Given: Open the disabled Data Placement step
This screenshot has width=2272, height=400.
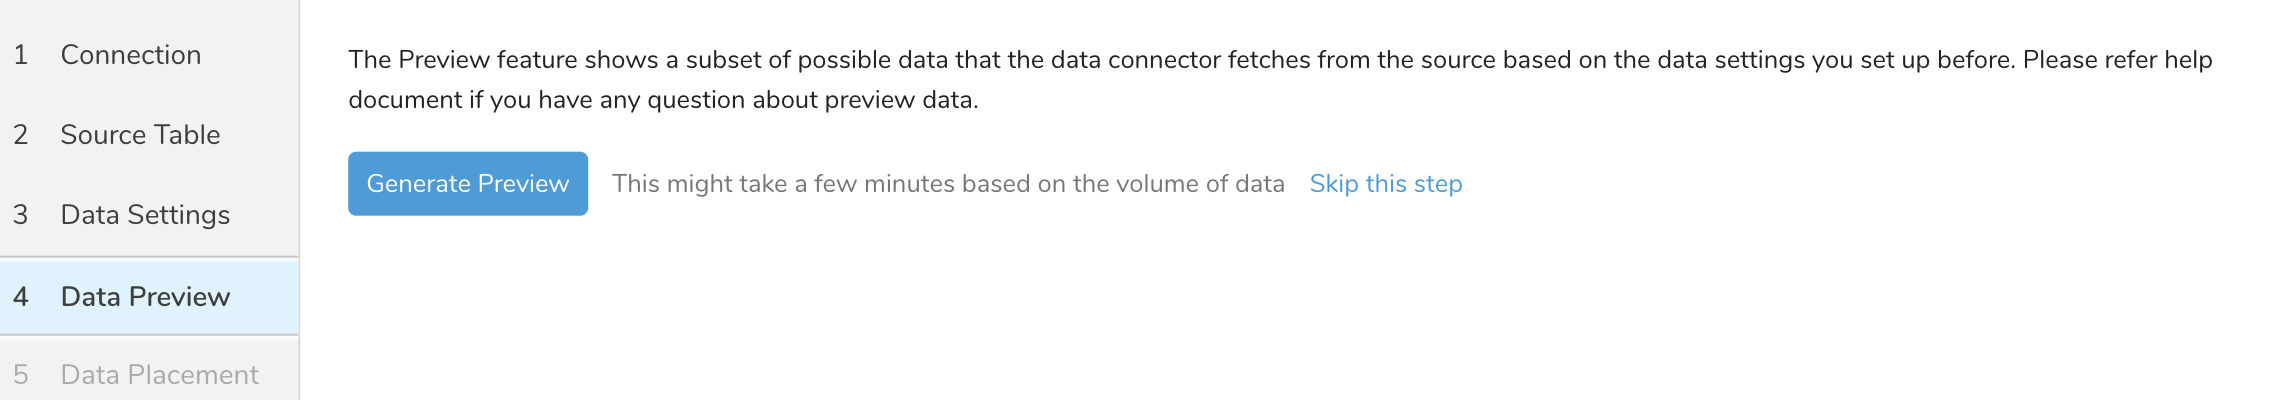Looking at the screenshot, I should tap(159, 375).
